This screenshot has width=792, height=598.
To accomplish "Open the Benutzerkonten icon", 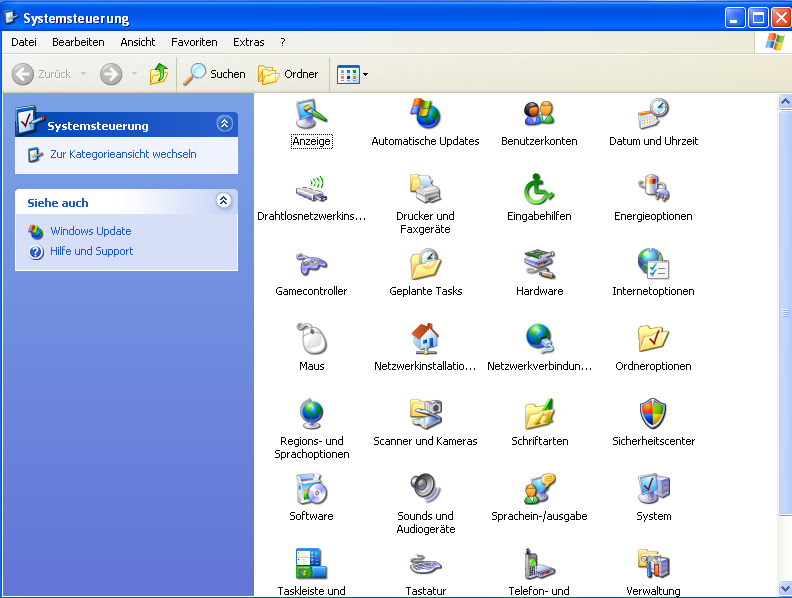I will pos(539,114).
